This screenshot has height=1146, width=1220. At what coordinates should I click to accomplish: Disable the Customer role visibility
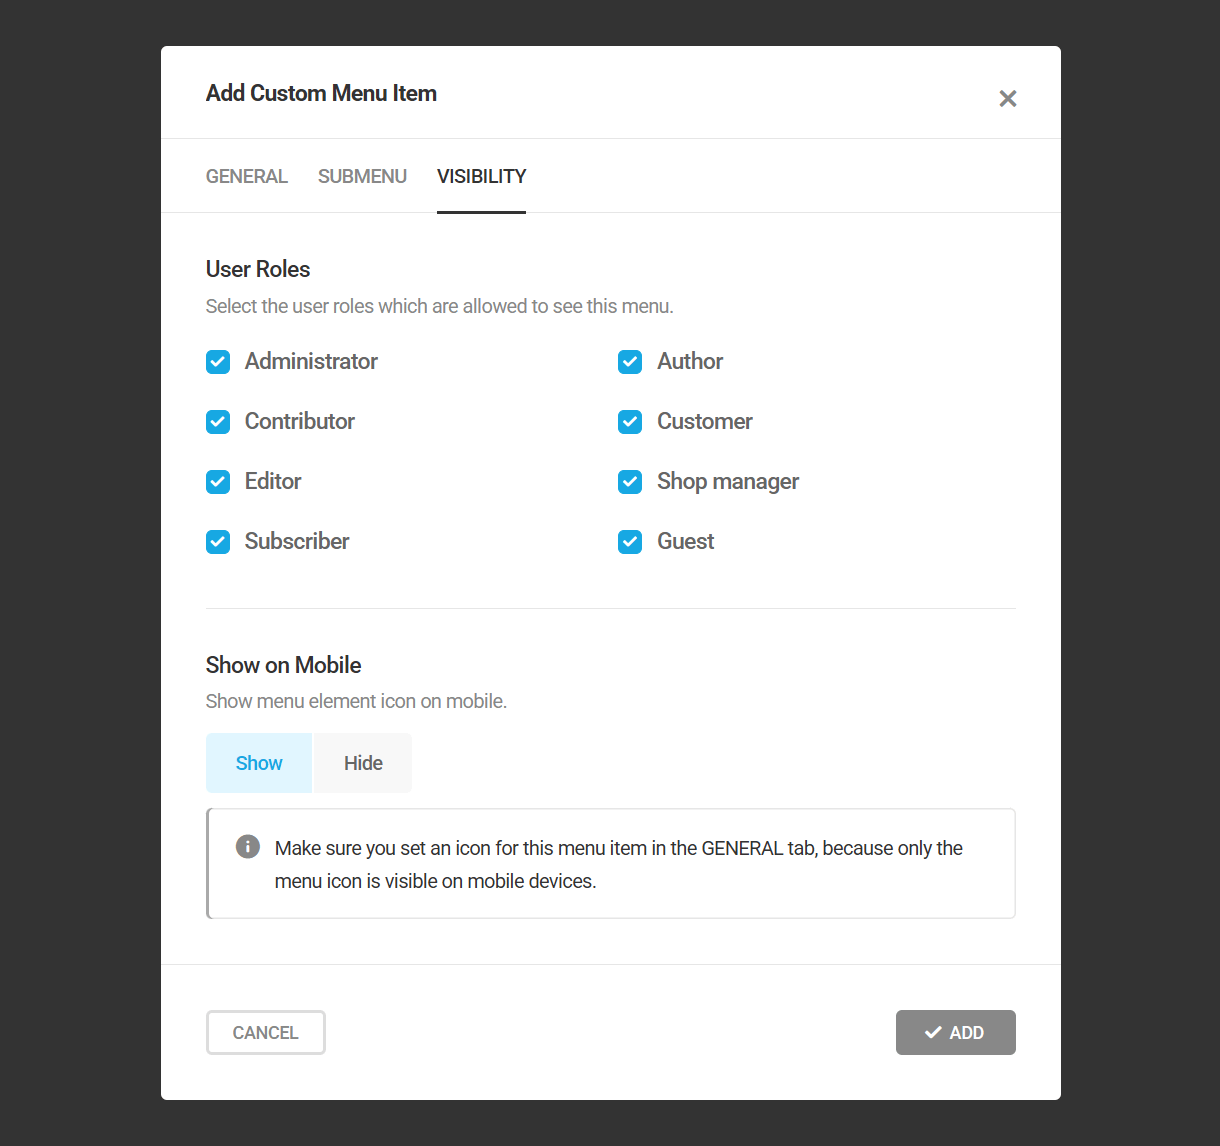tap(630, 422)
